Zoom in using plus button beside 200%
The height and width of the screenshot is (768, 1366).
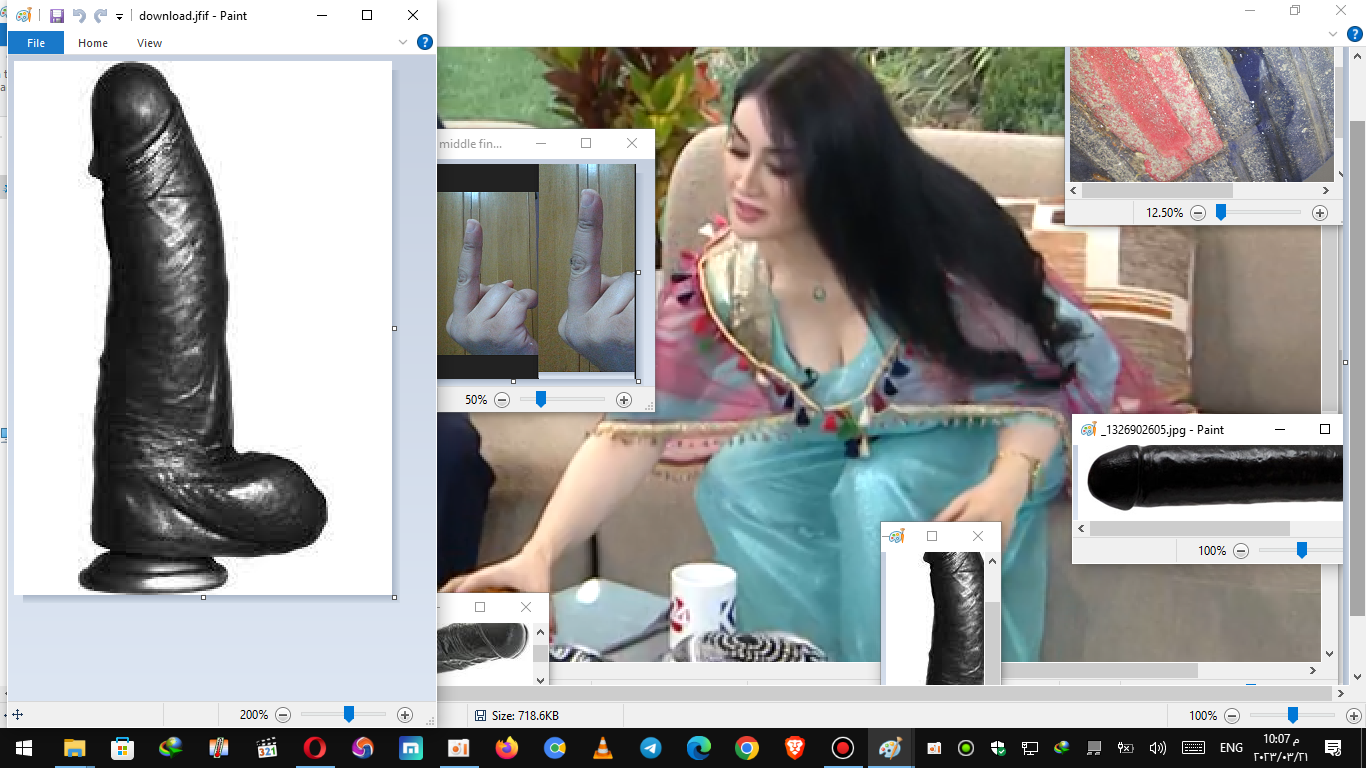405,715
